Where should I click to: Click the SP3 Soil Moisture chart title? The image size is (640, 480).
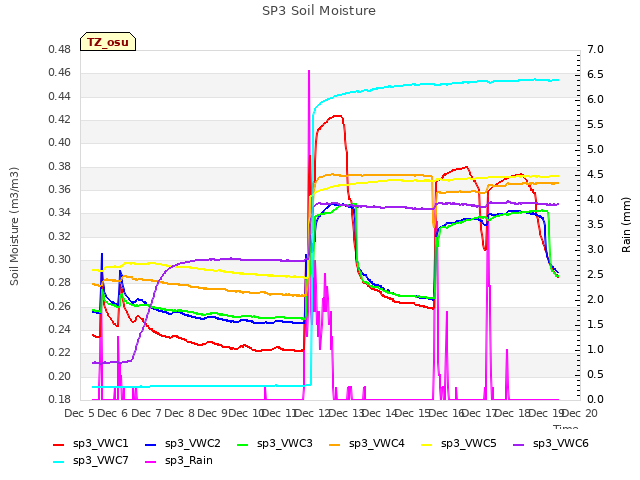(319, 11)
